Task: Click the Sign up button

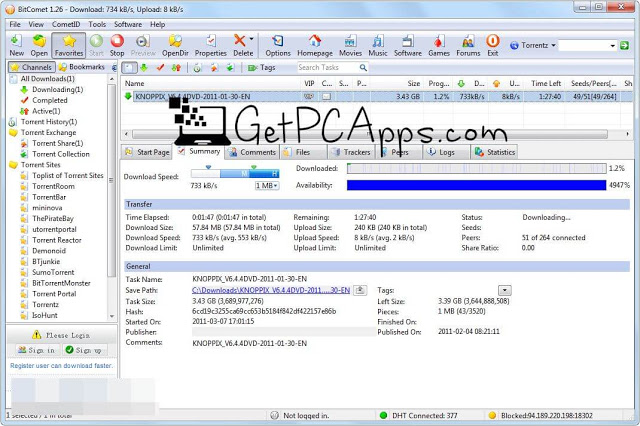Action: click(x=84, y=350)
